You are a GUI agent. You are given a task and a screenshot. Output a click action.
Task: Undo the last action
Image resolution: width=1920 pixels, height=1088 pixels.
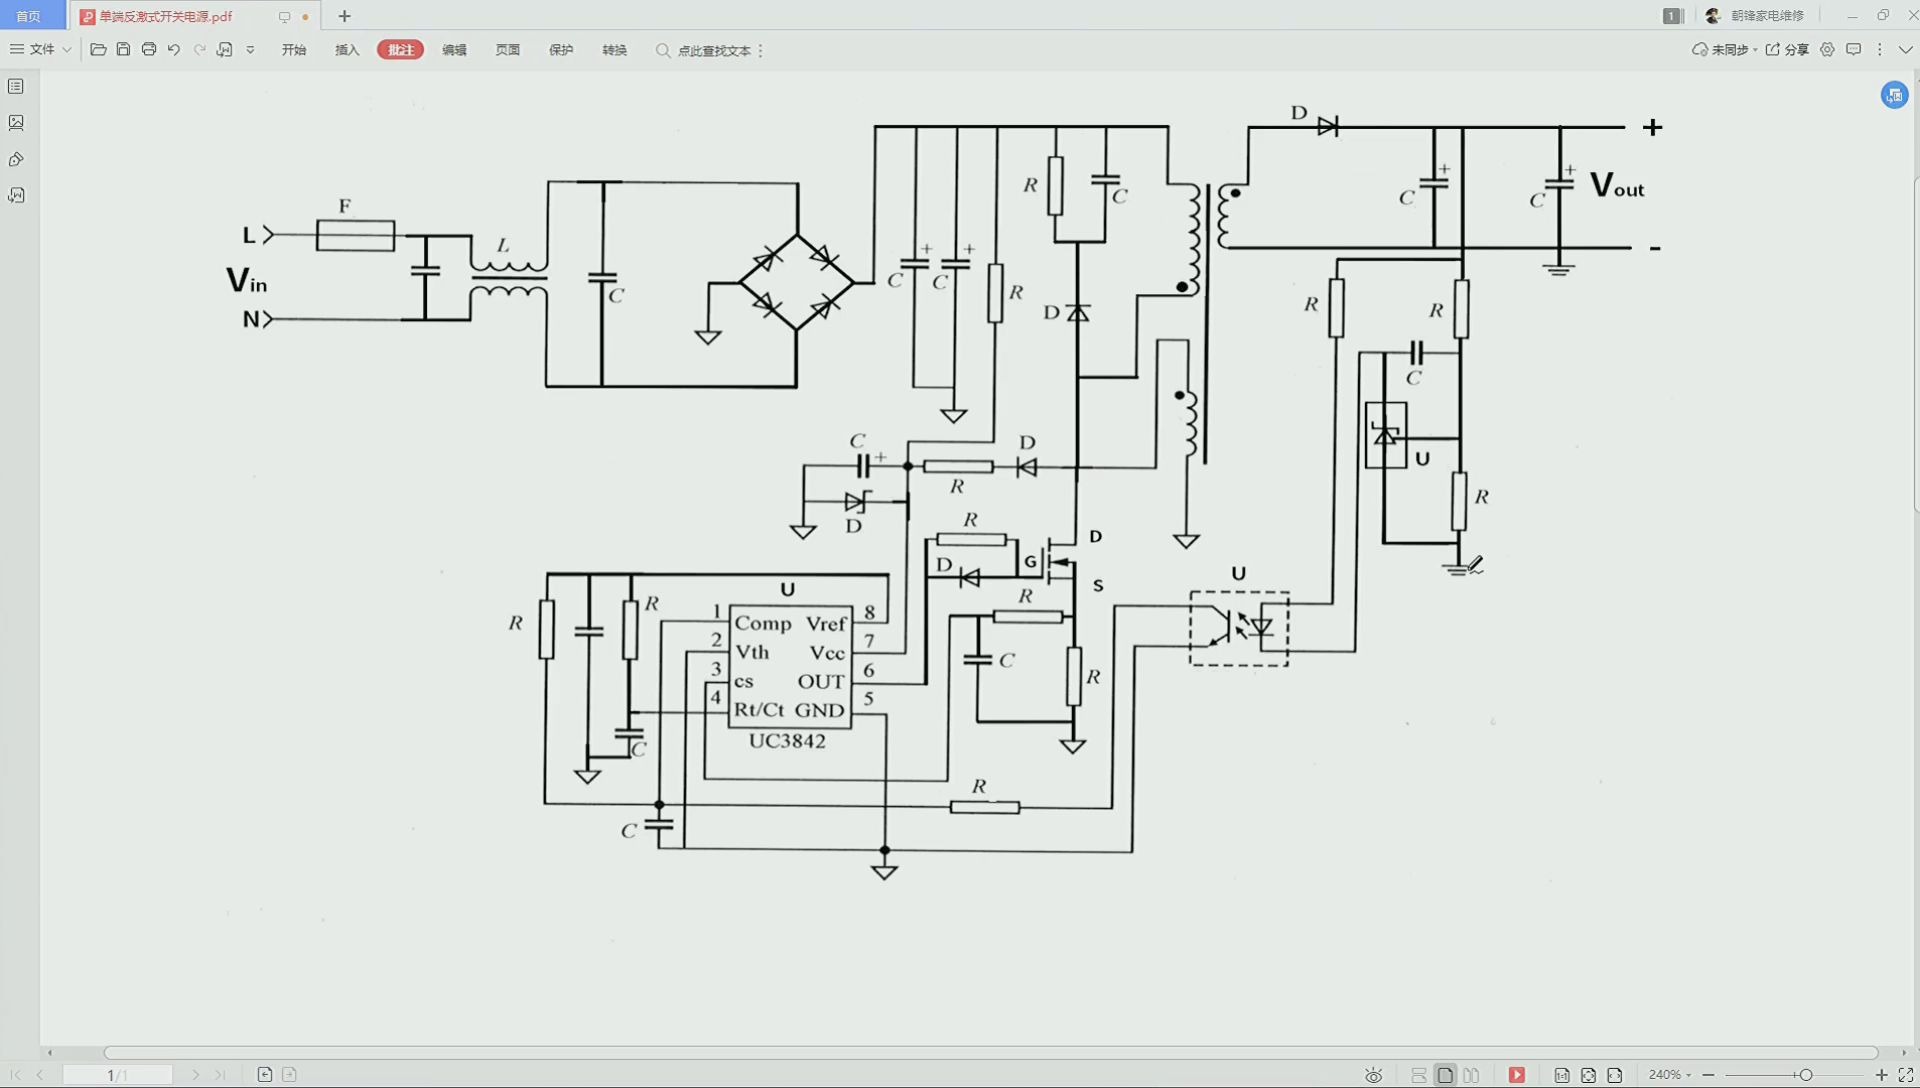(174, 50)
